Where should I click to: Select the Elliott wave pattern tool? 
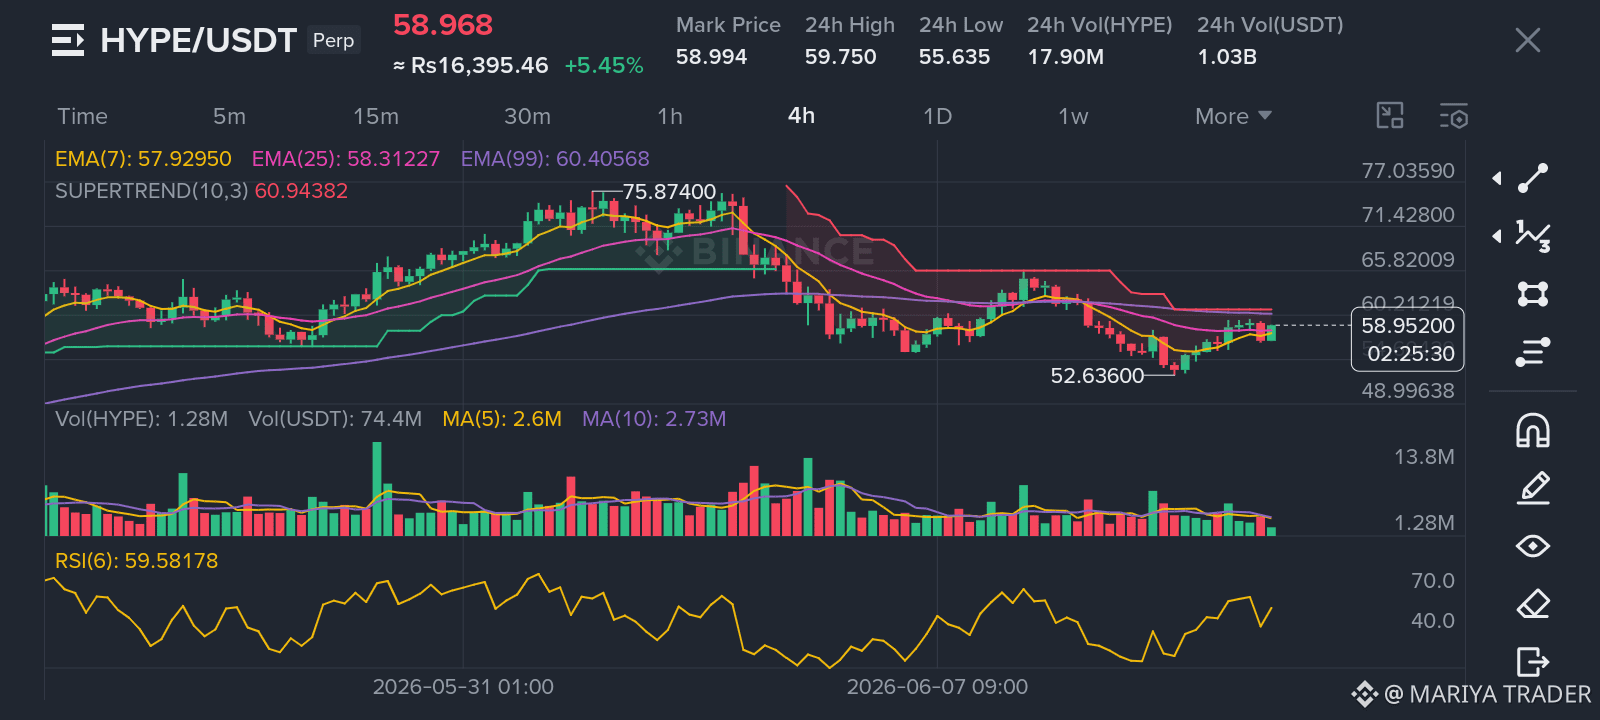coord(1533,236)
